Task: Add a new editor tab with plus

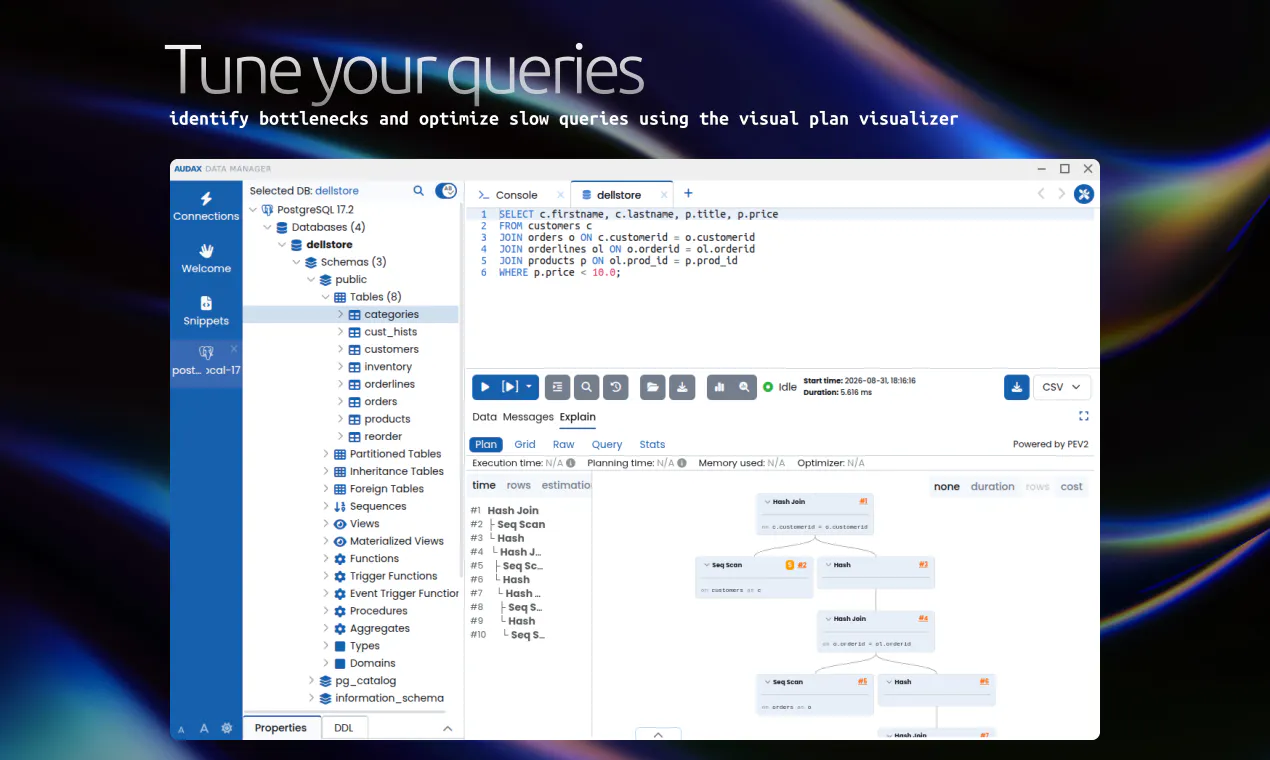Action: click(688, 194)
